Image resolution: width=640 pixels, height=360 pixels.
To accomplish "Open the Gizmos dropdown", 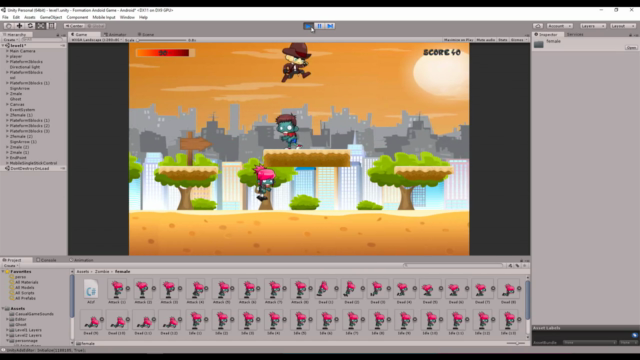I will click(x=518, y=40).
